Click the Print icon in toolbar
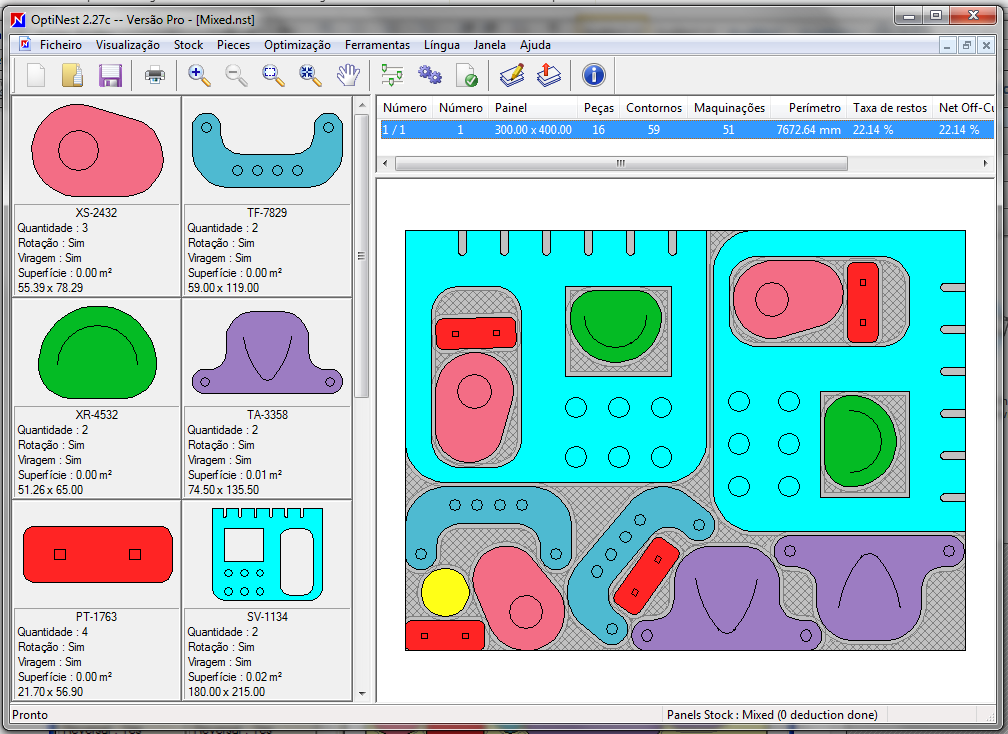The width and height of the screenshot is (1008, 734). (155, 75)
